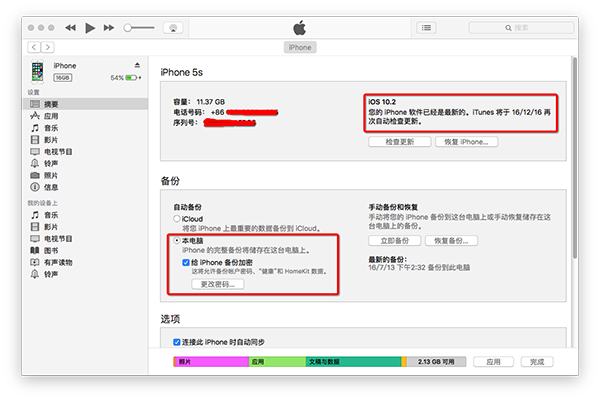Image resolution: width=600 pixels, height=400 pixels.
Task: Open 电视节目 under 设置
Action: [86, 152]
